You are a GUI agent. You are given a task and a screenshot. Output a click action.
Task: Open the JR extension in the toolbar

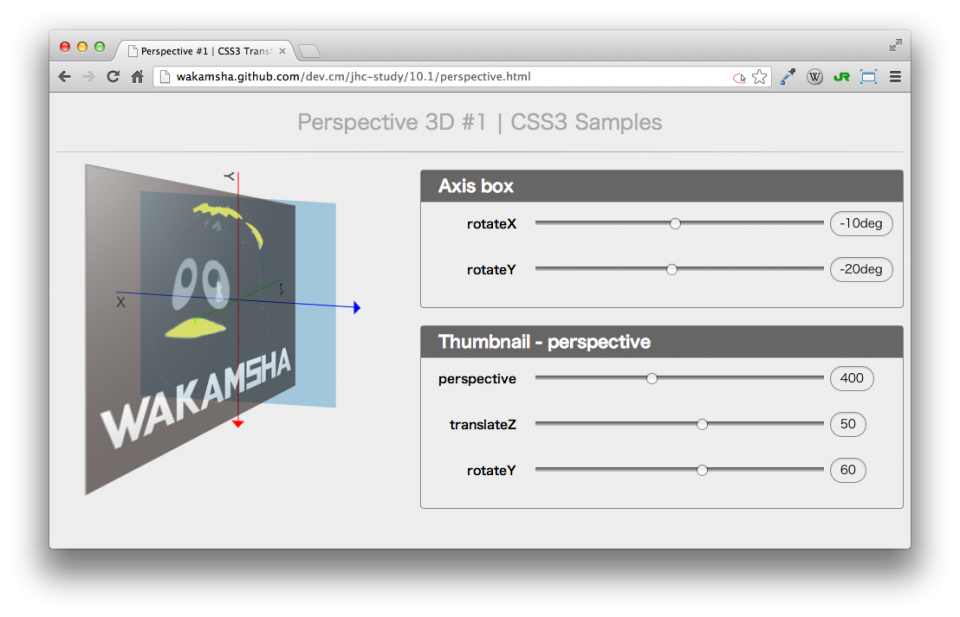click(x=841, y=76)
